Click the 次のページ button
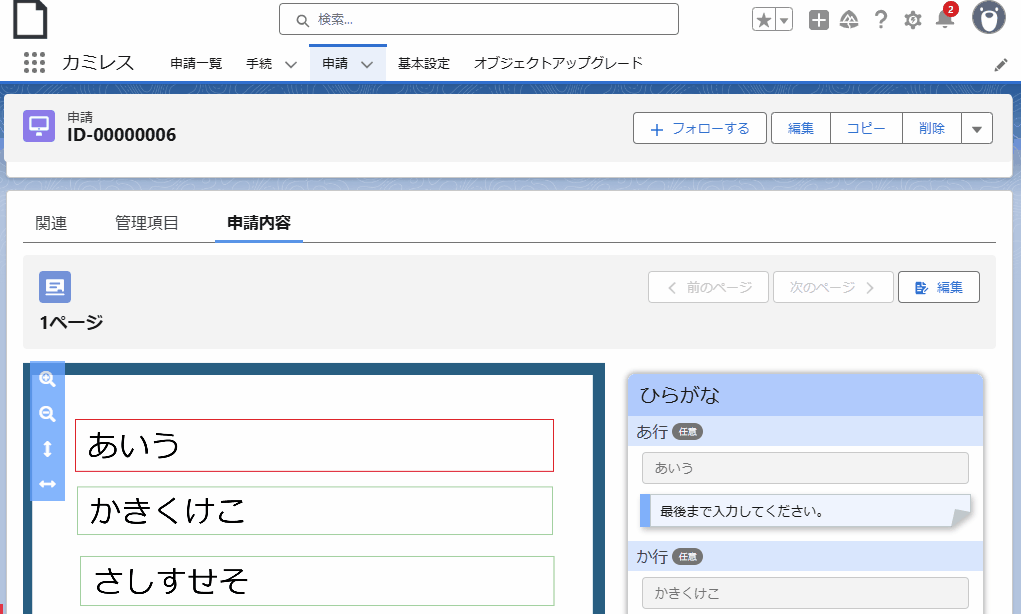1021x614 pixels. click(833, 287)
